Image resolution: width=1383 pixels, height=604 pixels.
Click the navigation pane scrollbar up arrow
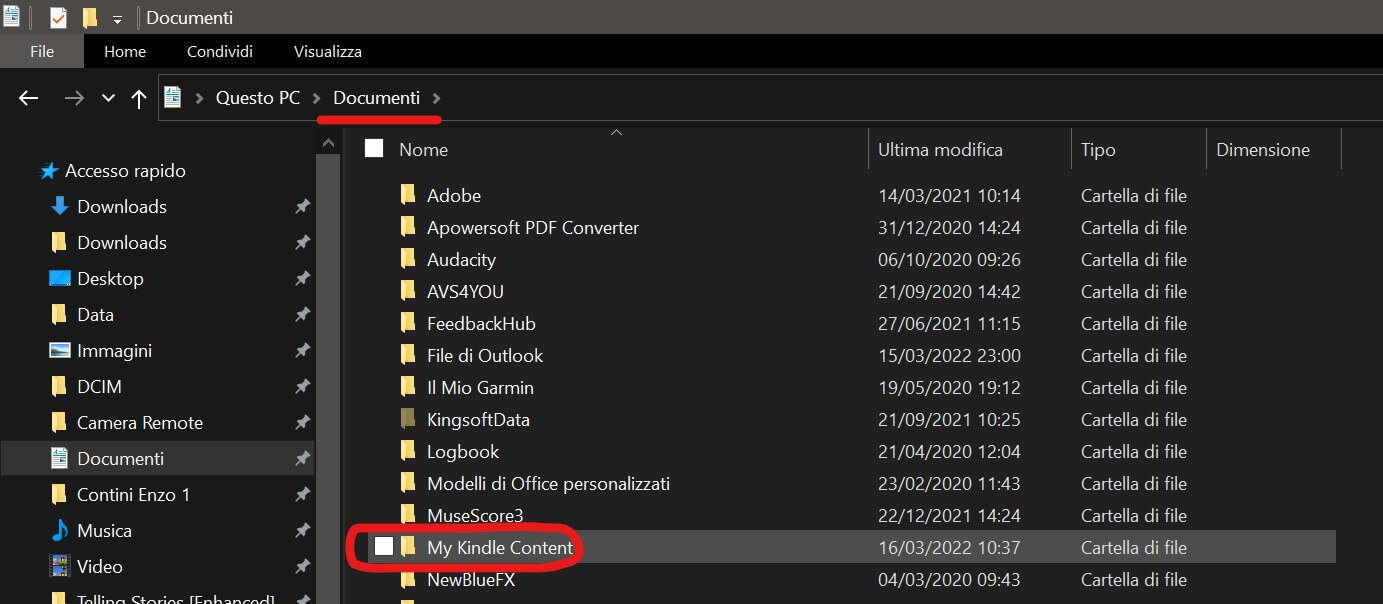tap(329, 143)
